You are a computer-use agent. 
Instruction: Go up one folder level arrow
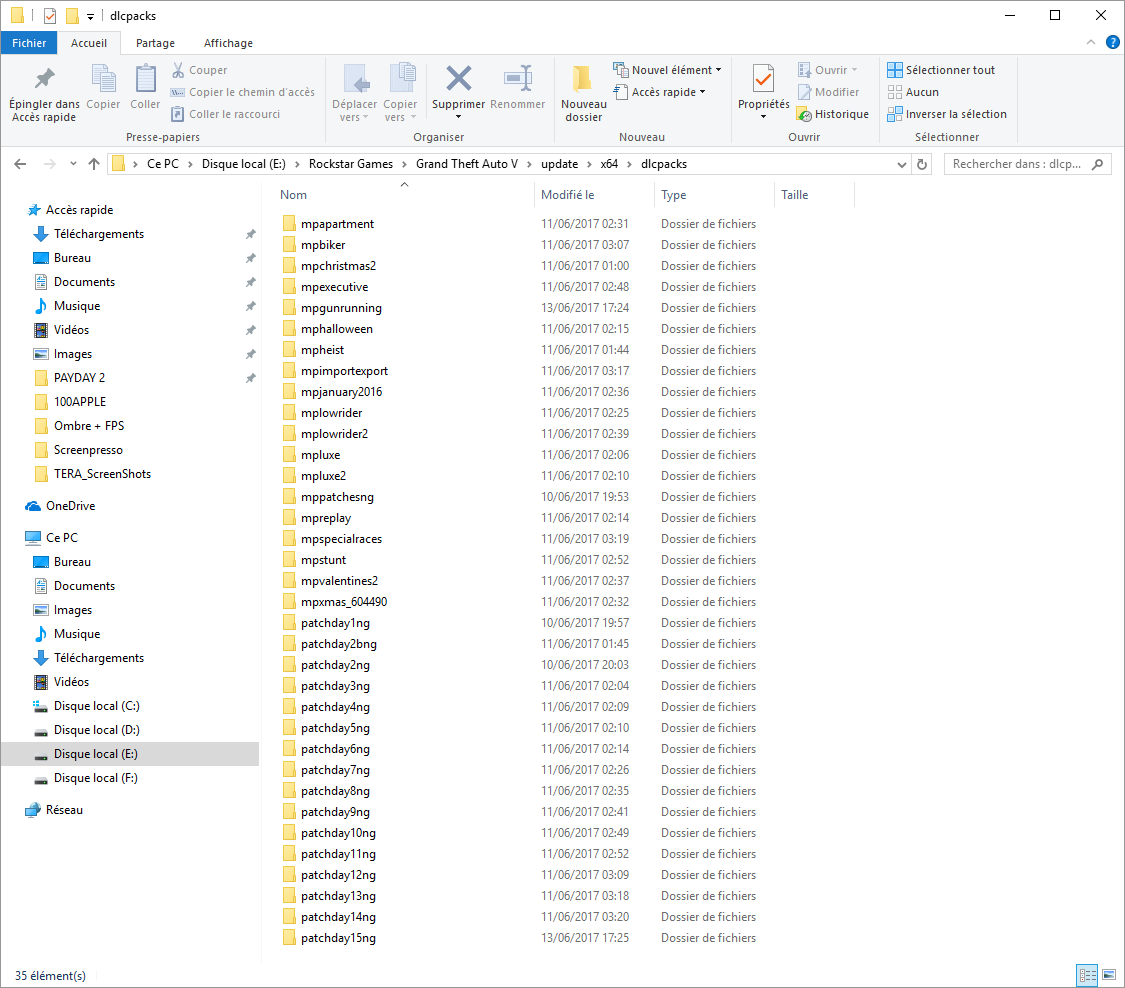pos(94,164)
